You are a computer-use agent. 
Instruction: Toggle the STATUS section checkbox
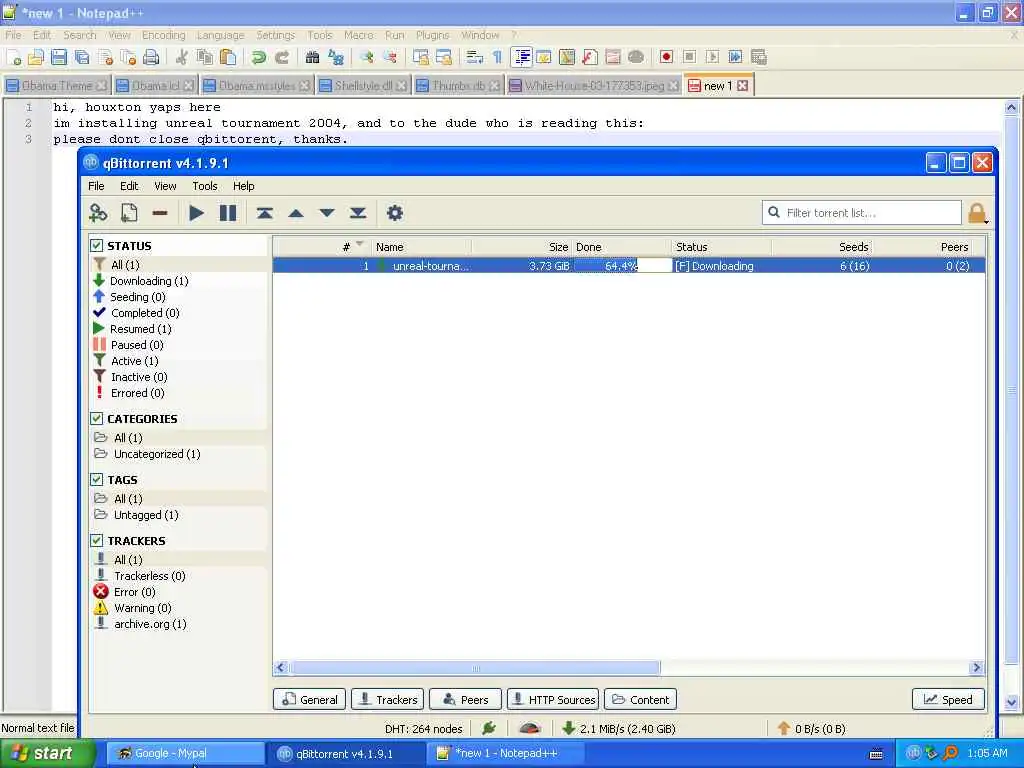point(97,246)
